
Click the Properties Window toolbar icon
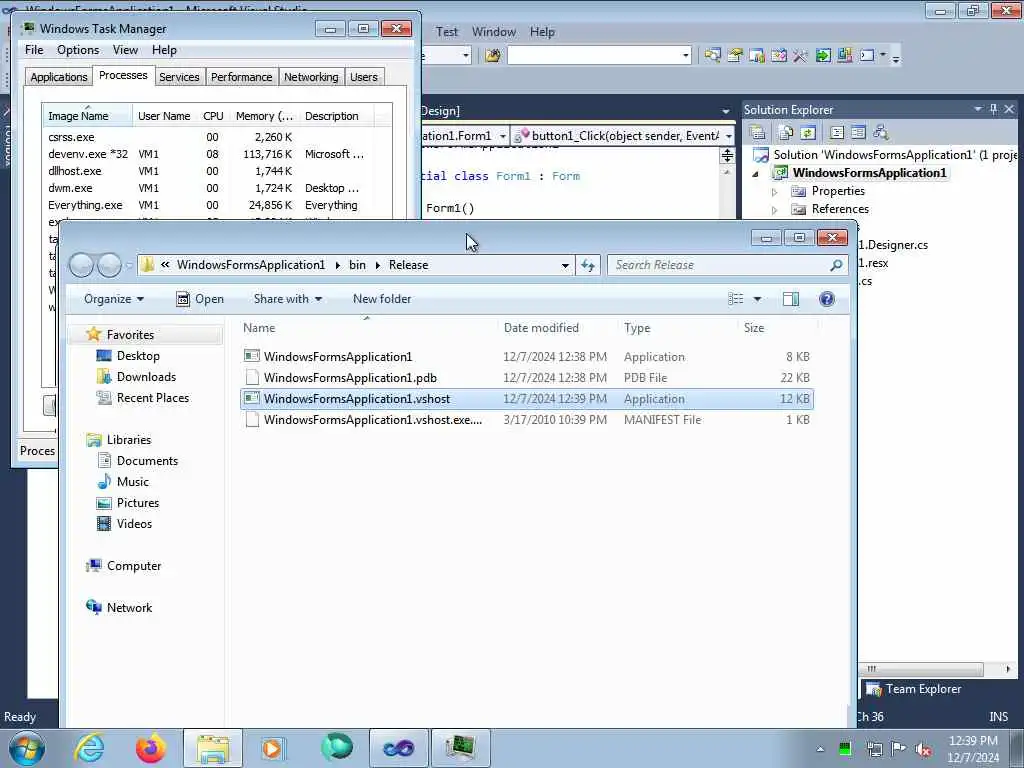735,56
